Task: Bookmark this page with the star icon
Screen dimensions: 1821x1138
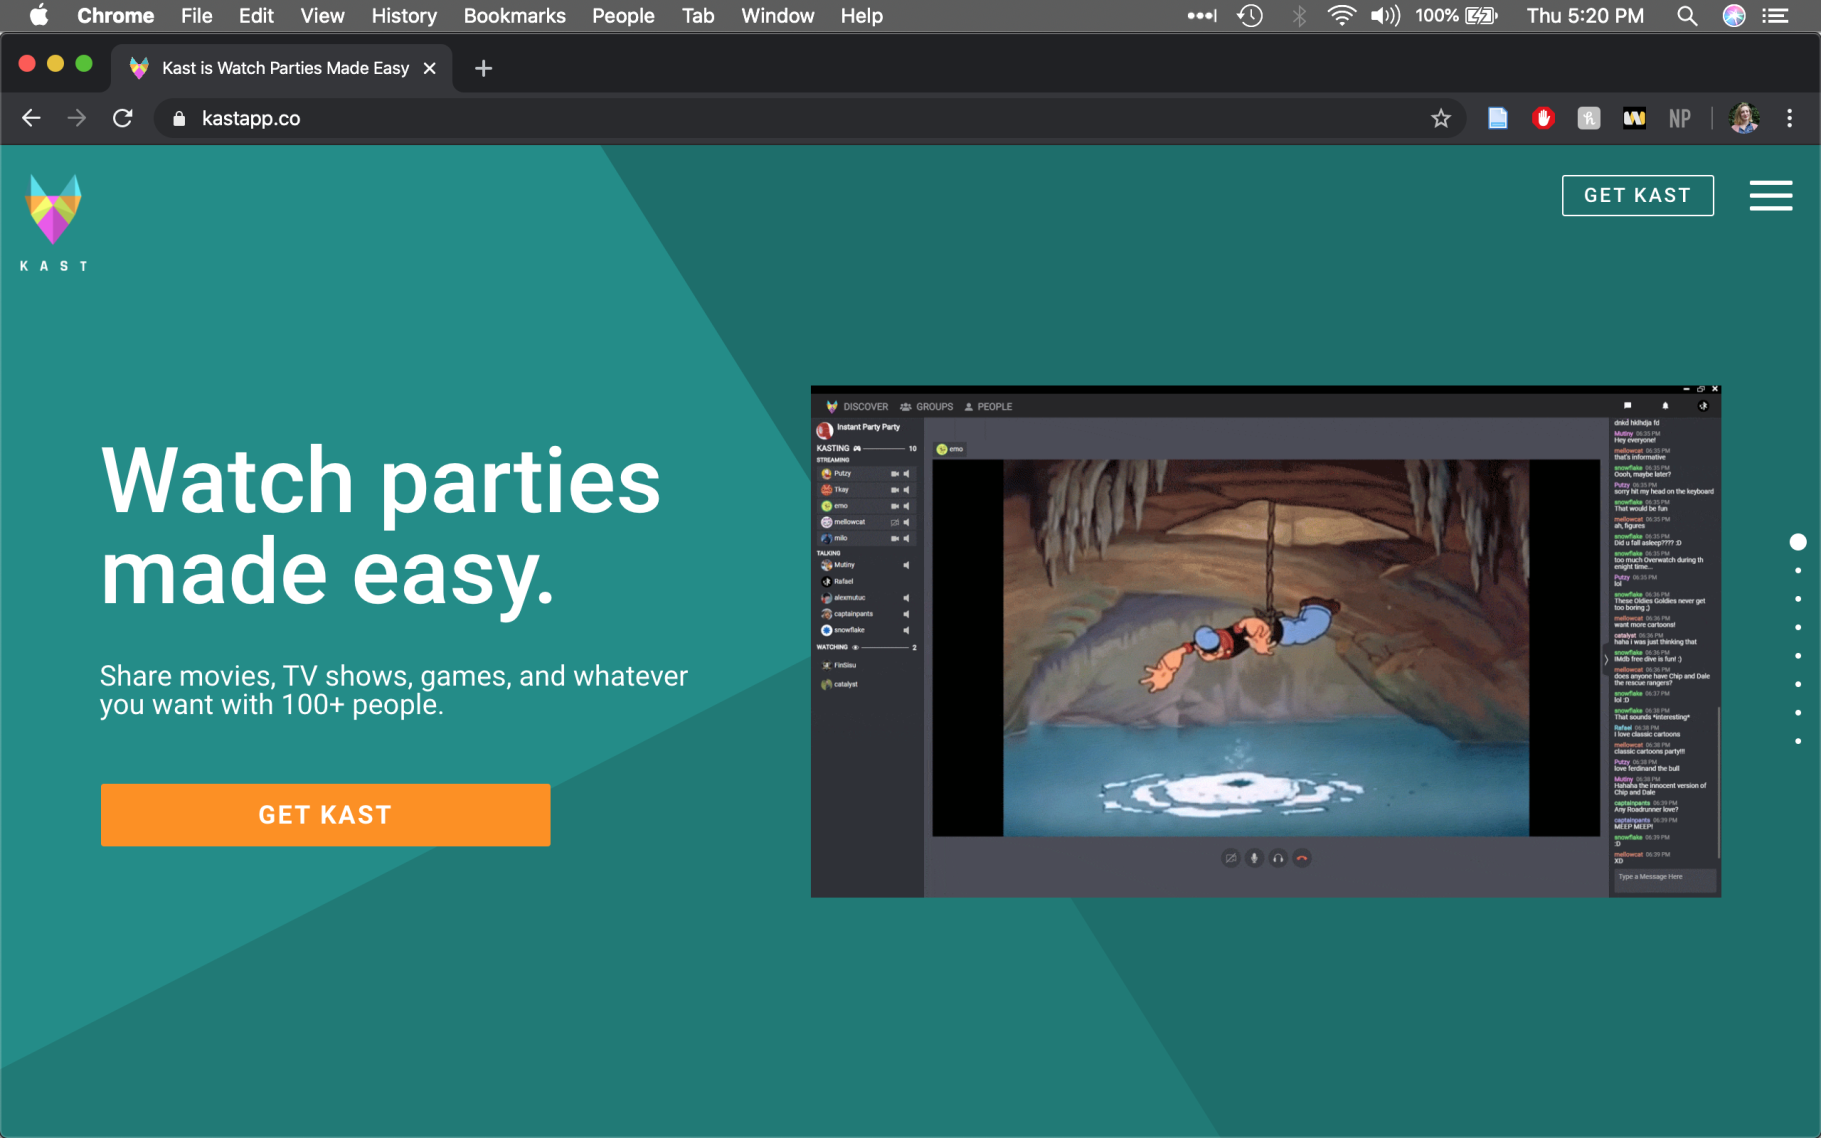Action: 1440,118
